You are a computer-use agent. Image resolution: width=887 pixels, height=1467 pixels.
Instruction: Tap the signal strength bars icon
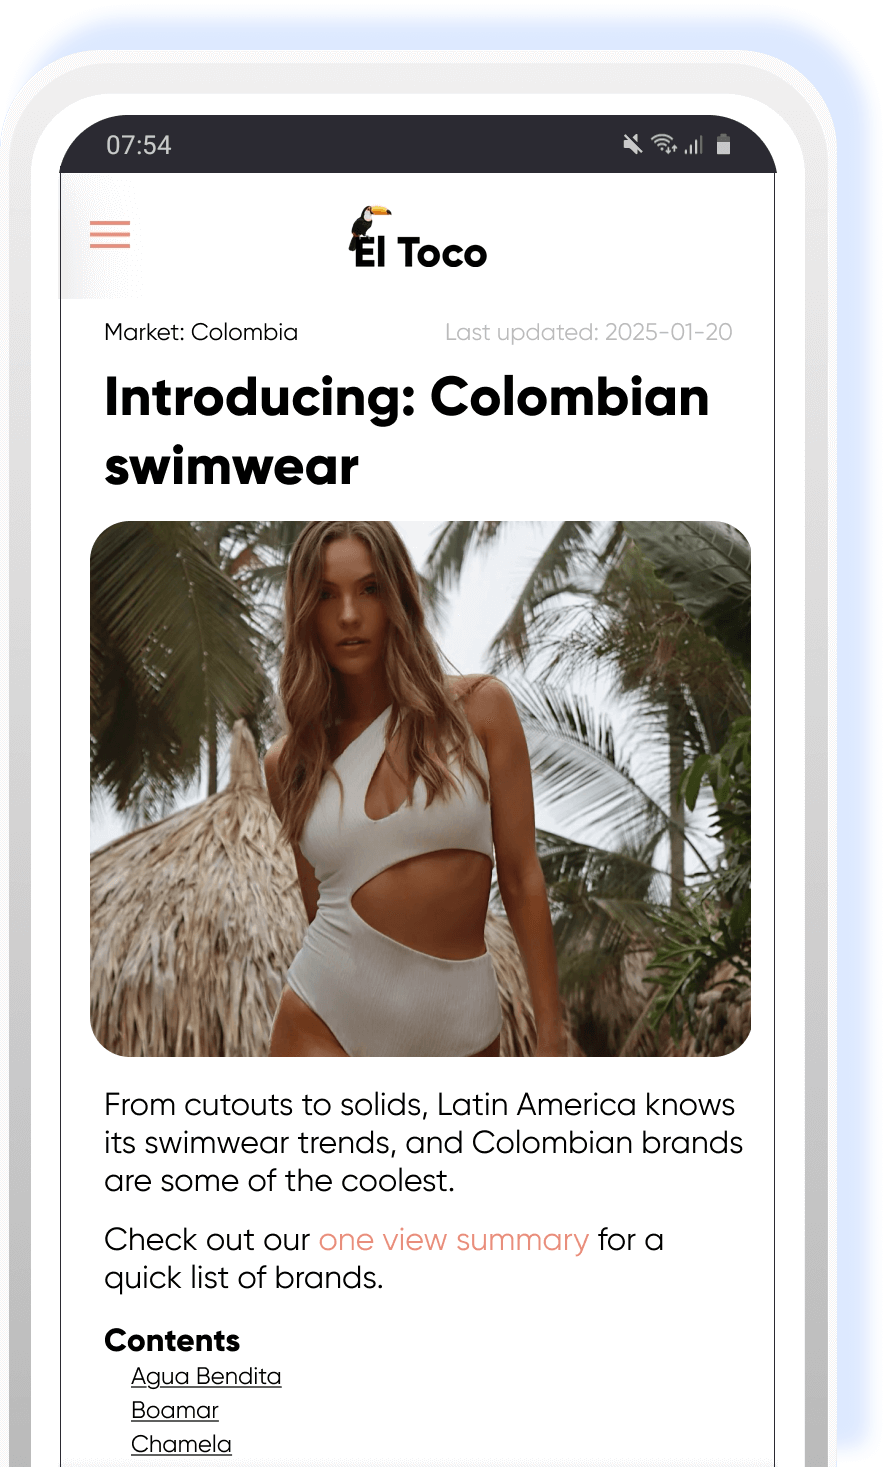point(693,145)
